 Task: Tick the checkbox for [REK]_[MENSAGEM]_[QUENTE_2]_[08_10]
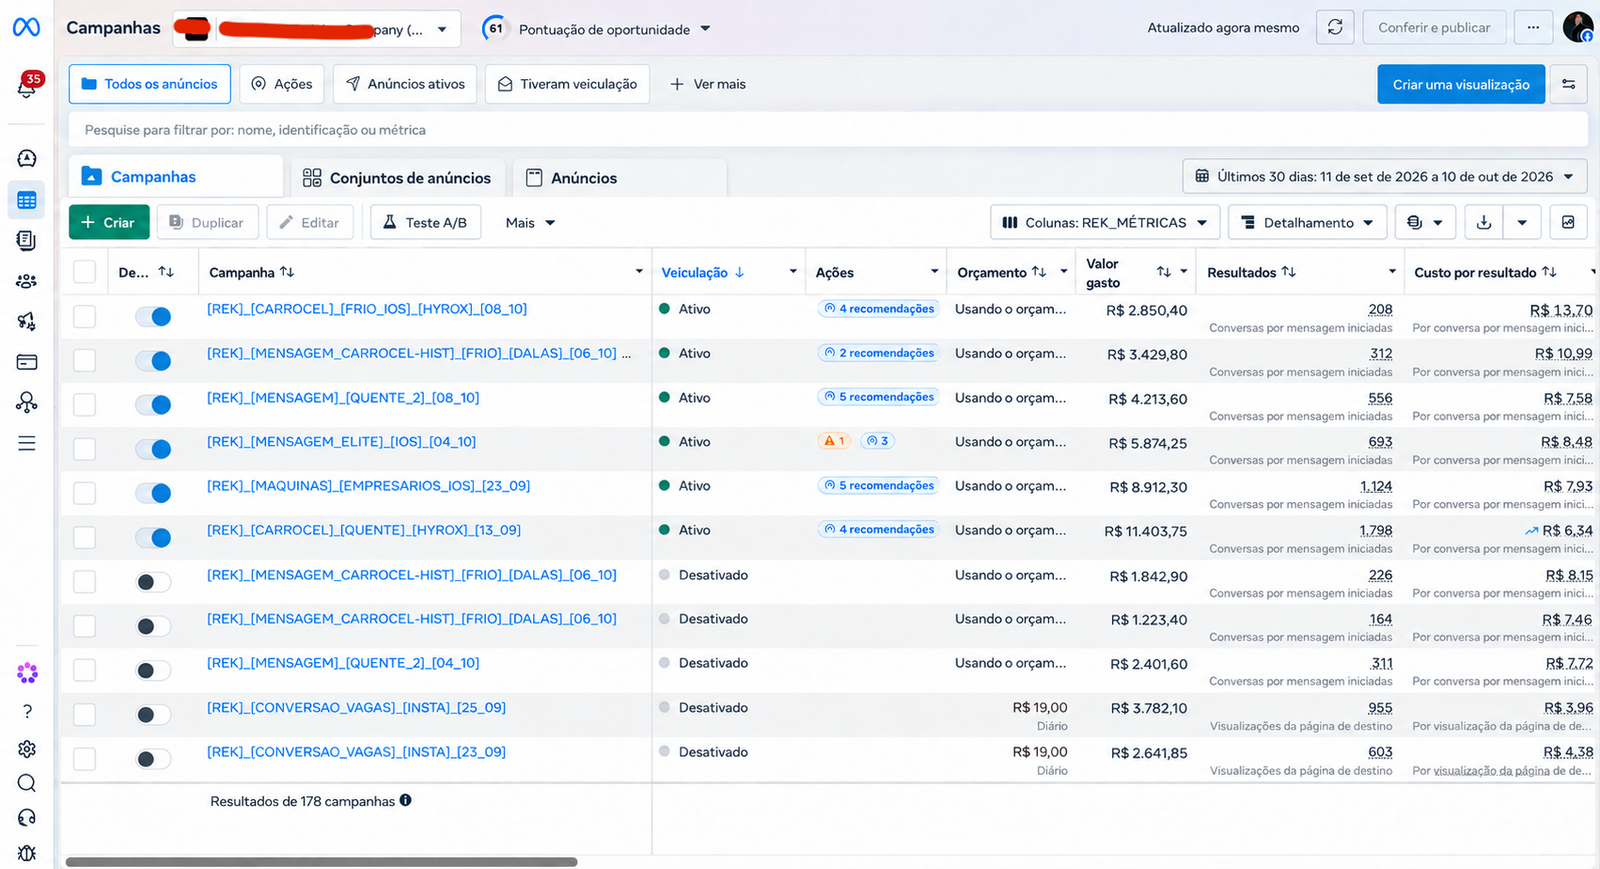[x=85, y=405]
